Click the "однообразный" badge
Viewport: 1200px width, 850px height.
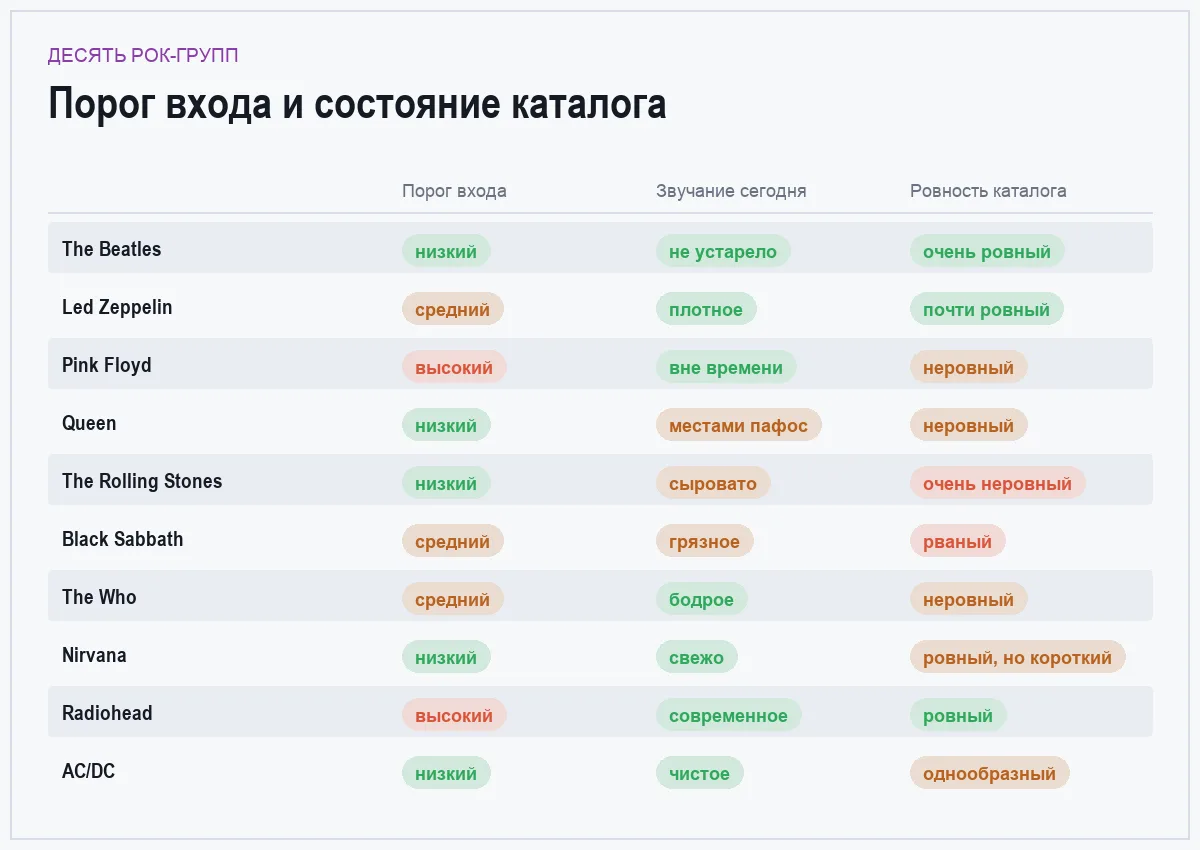pos(990,773)
